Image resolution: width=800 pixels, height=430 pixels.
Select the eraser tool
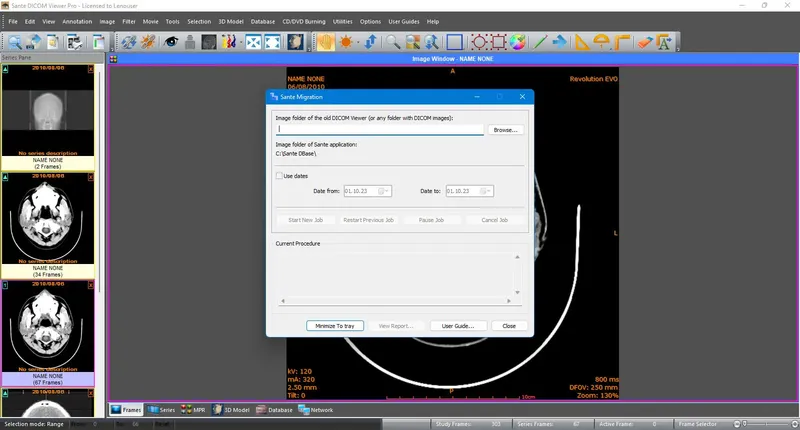click(645, 42)
